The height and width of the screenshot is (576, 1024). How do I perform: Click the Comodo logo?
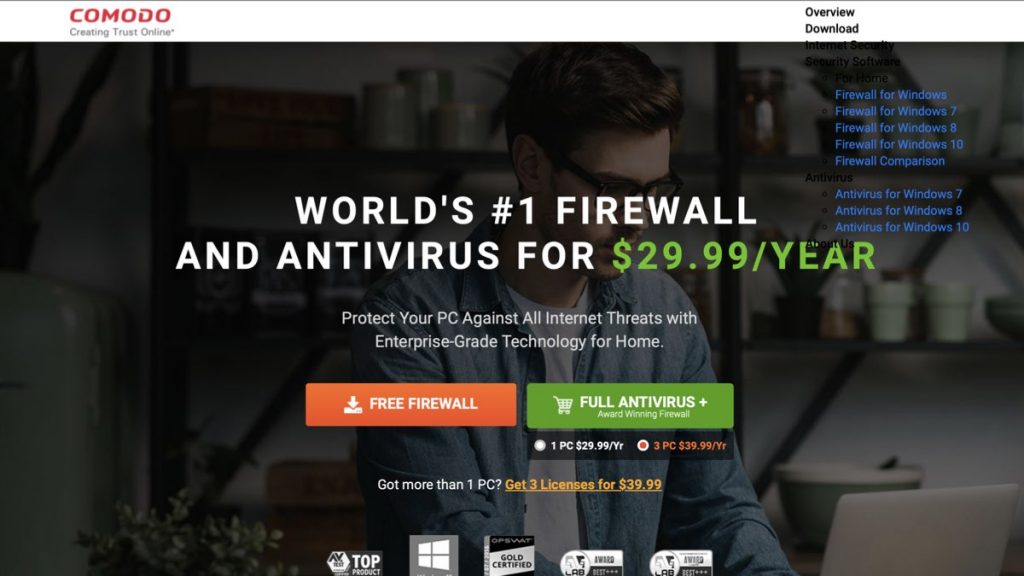pyautogui.click(x=121, y=22)
